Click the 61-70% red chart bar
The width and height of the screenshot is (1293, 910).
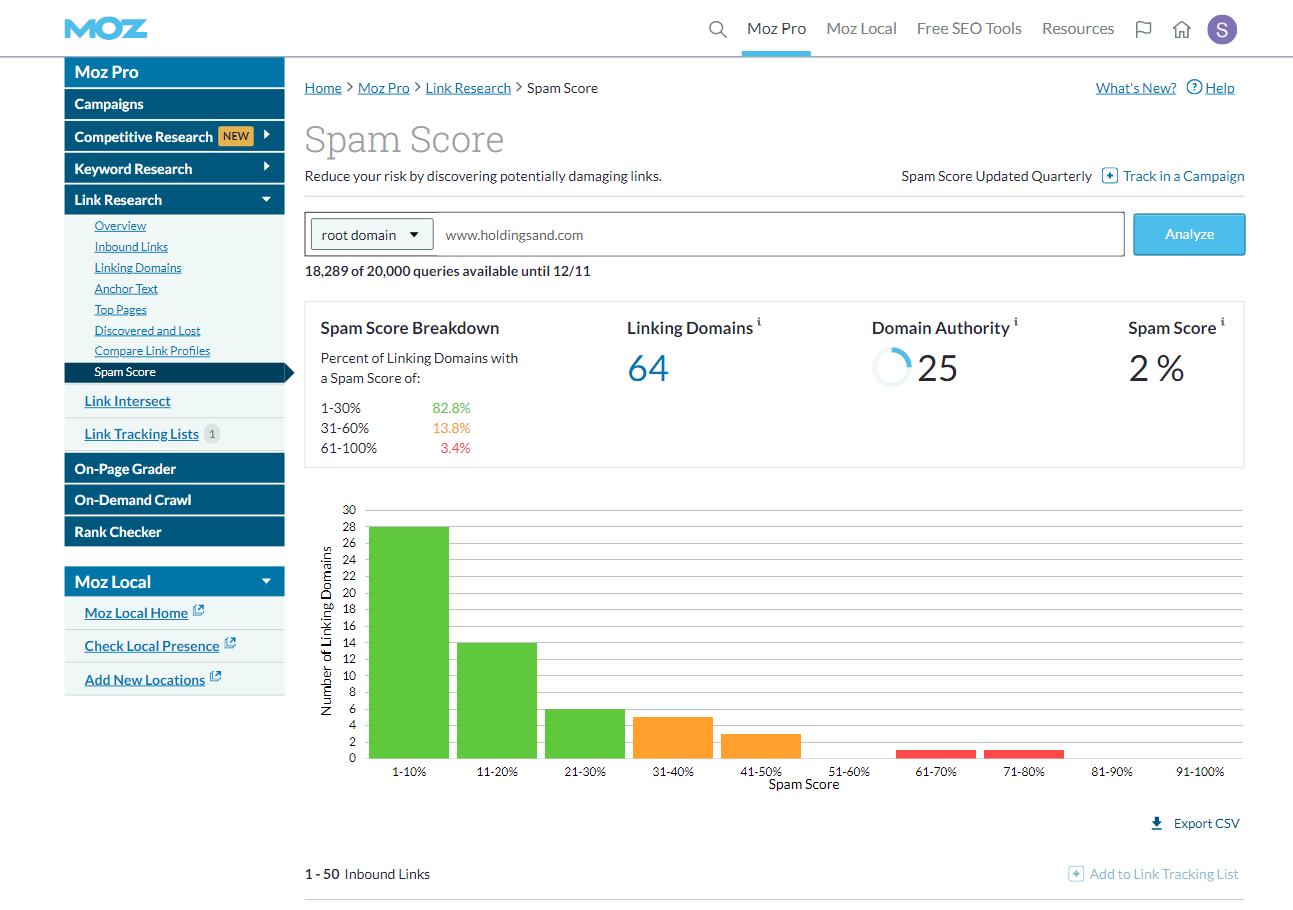click(936, 754)
